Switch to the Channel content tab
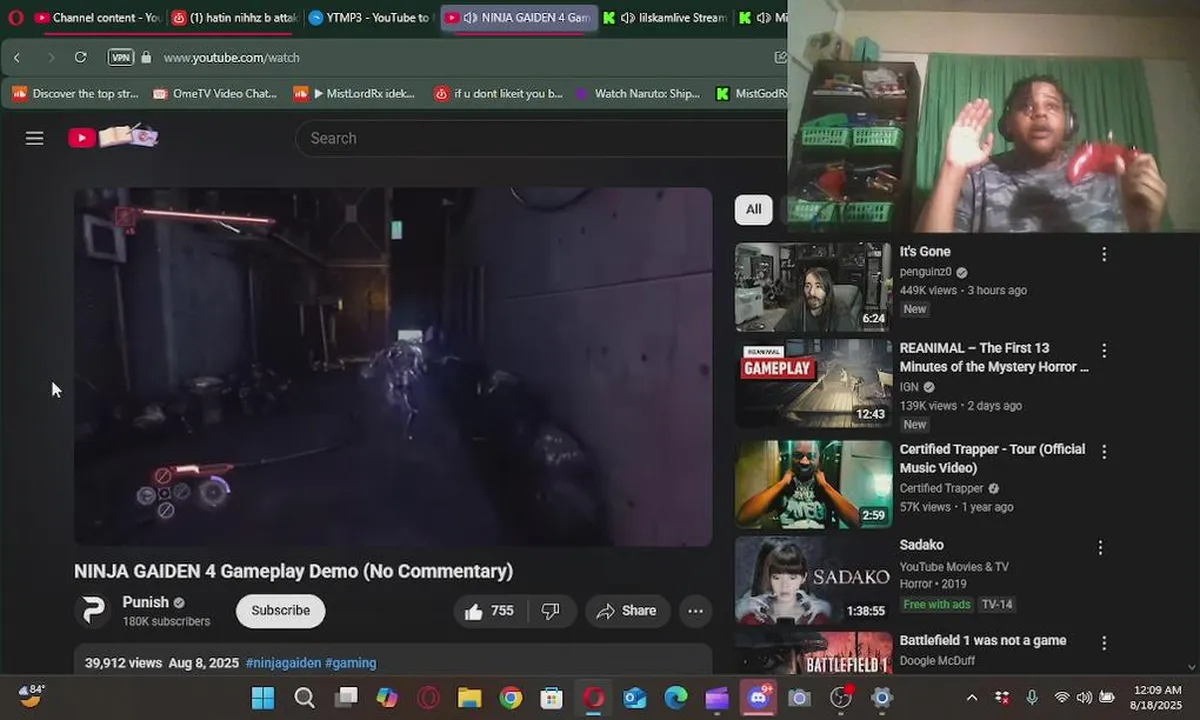This screenshot has width=1200, height=720. click(x=98, y=18)
